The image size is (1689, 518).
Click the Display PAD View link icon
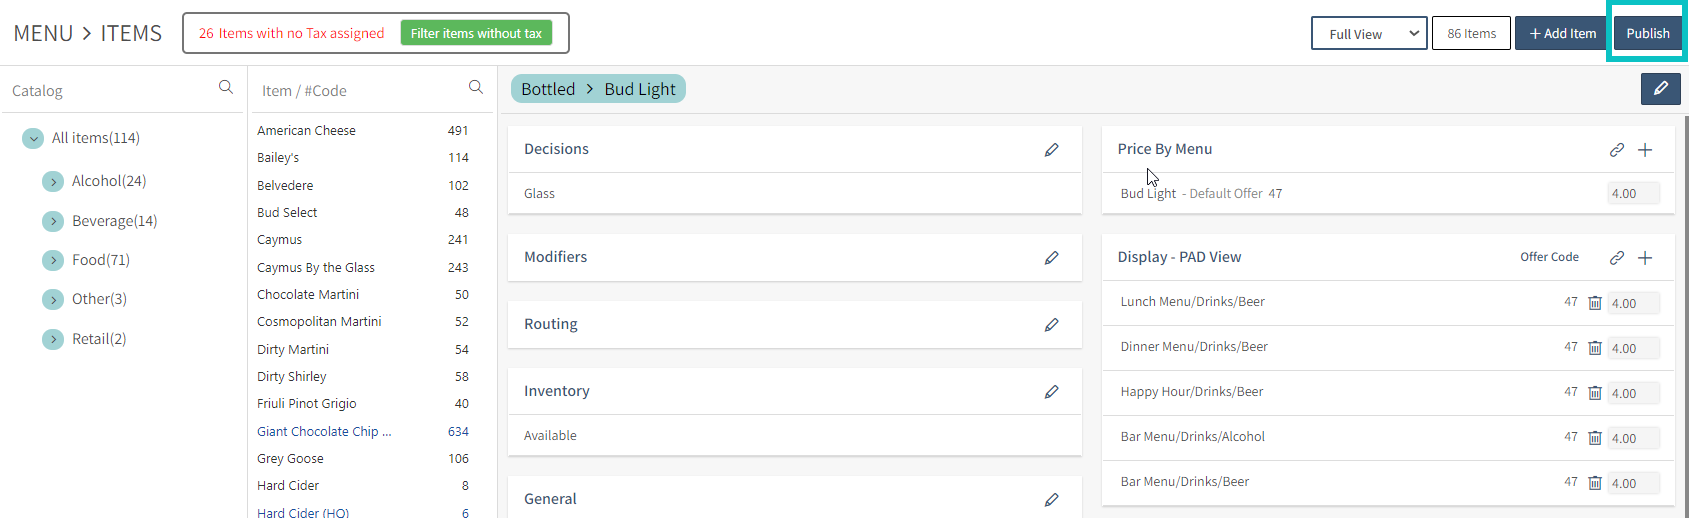[1616, 258]
